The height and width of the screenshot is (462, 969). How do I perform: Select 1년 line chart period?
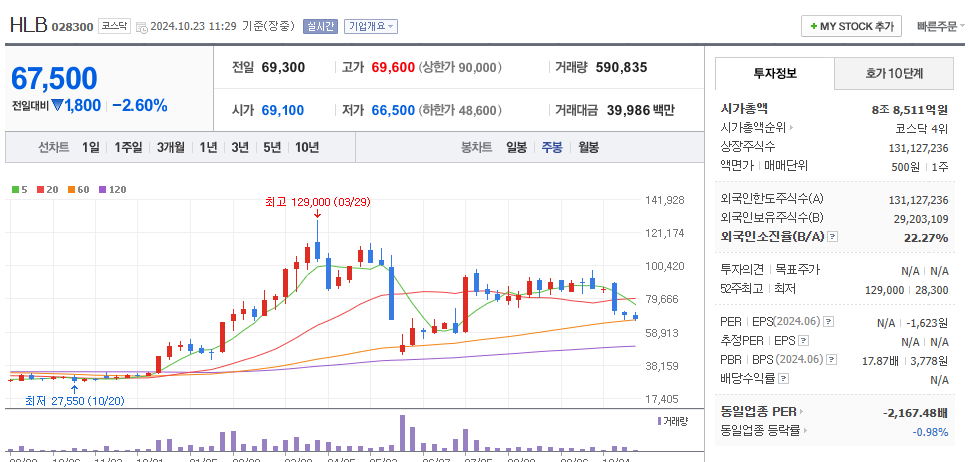(x=208, y=148)
